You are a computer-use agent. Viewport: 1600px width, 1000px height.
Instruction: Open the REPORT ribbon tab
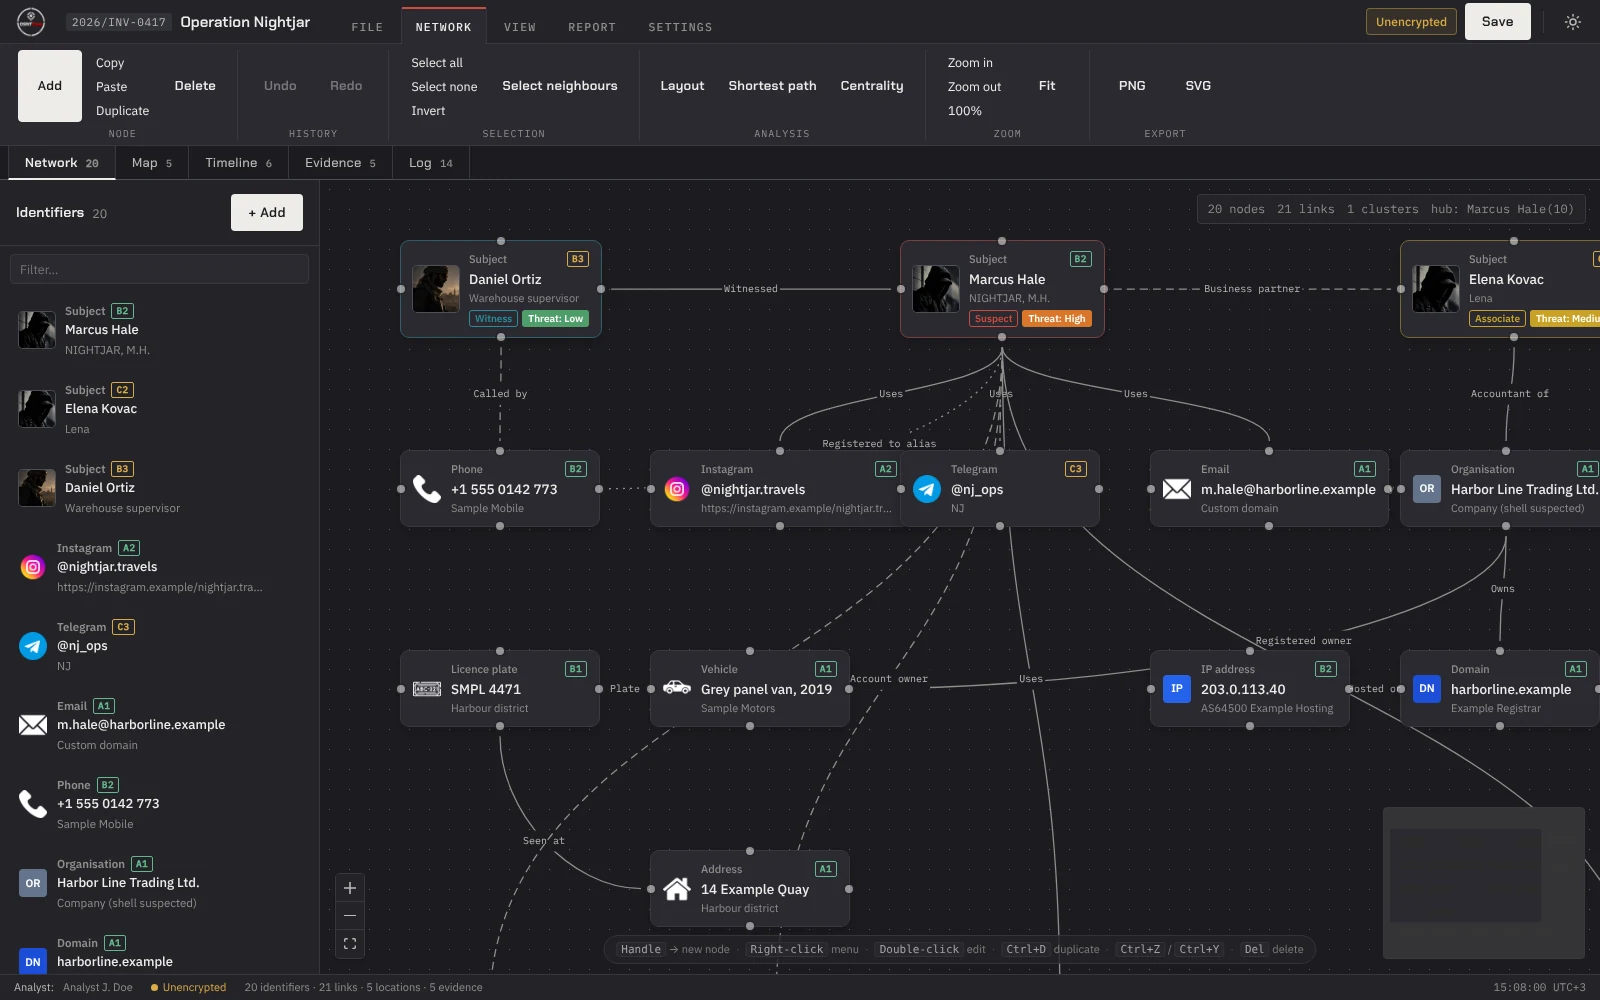coord(592,27)
